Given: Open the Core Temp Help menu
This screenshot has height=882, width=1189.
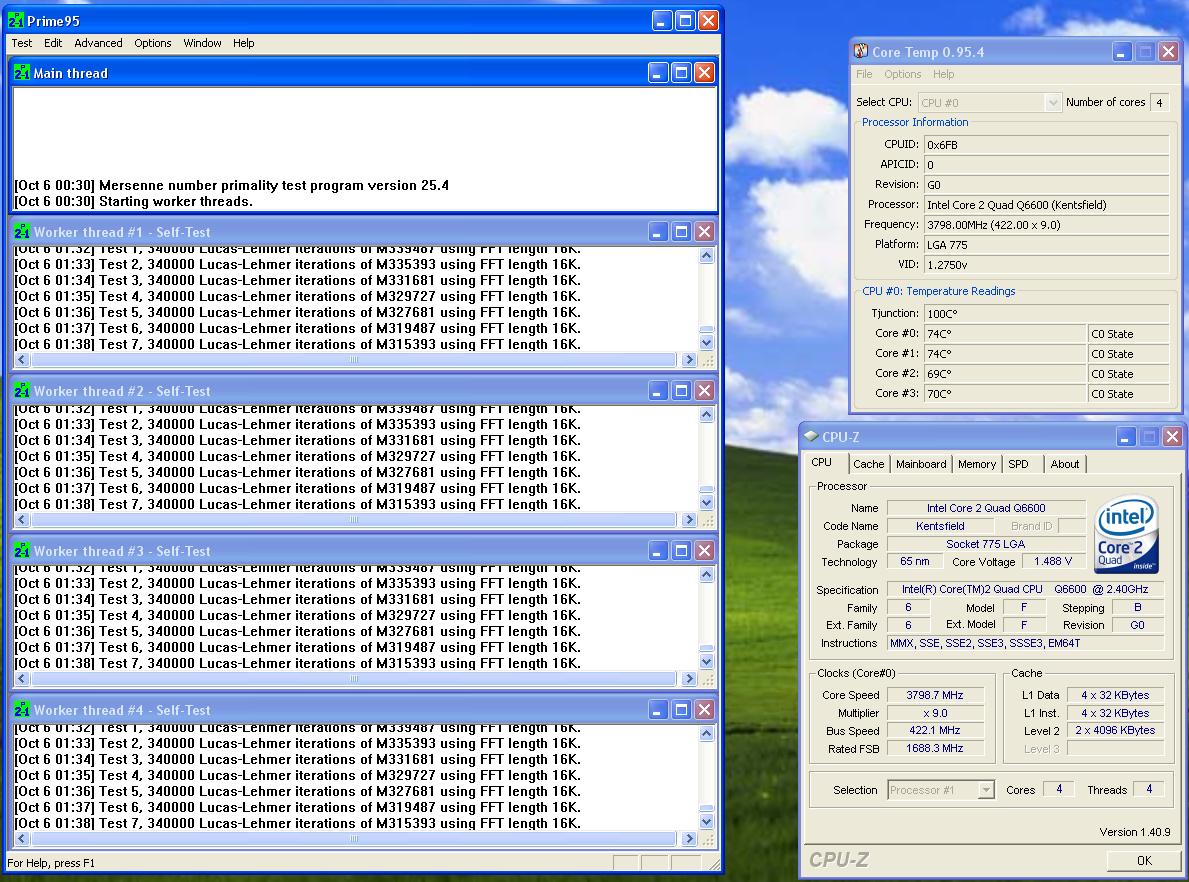Looking at the screenshot, I should click(943, 74).
